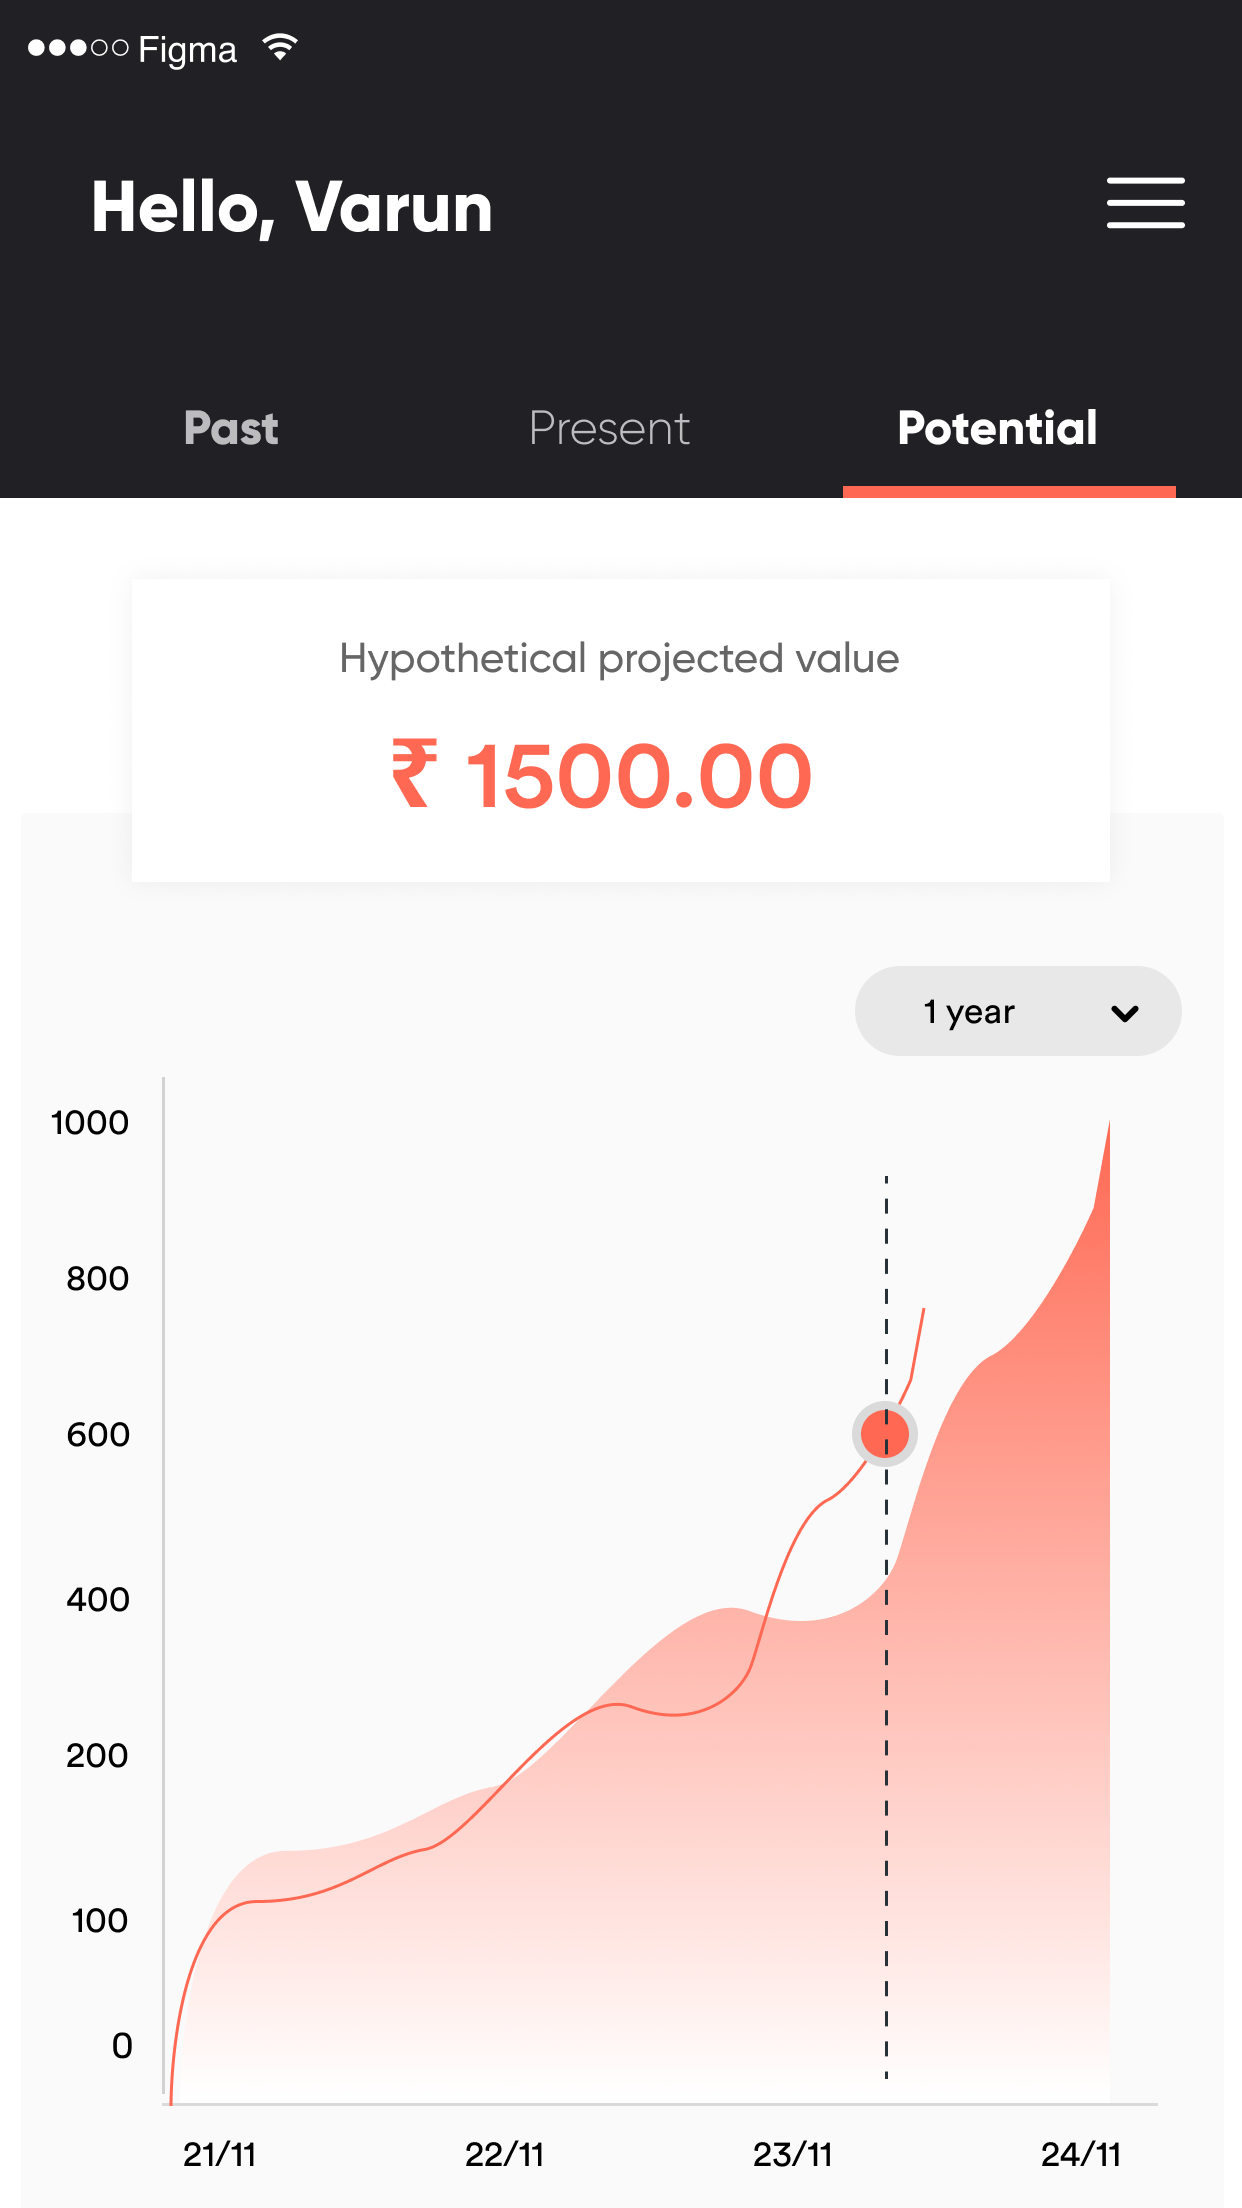Tap the signal strength dots
This screenshot has width=1242, height=2208.
(x=78, y=48)
